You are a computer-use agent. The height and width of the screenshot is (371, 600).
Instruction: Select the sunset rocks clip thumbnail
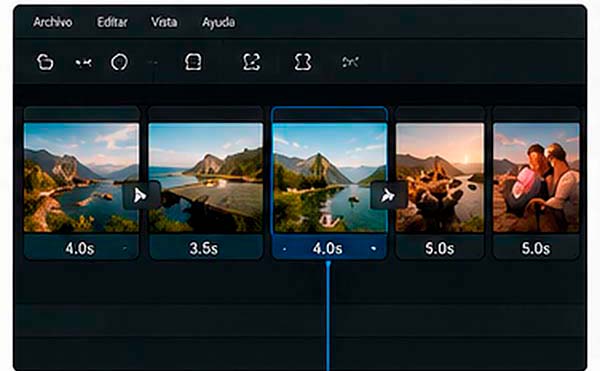(x=440, y=177)
